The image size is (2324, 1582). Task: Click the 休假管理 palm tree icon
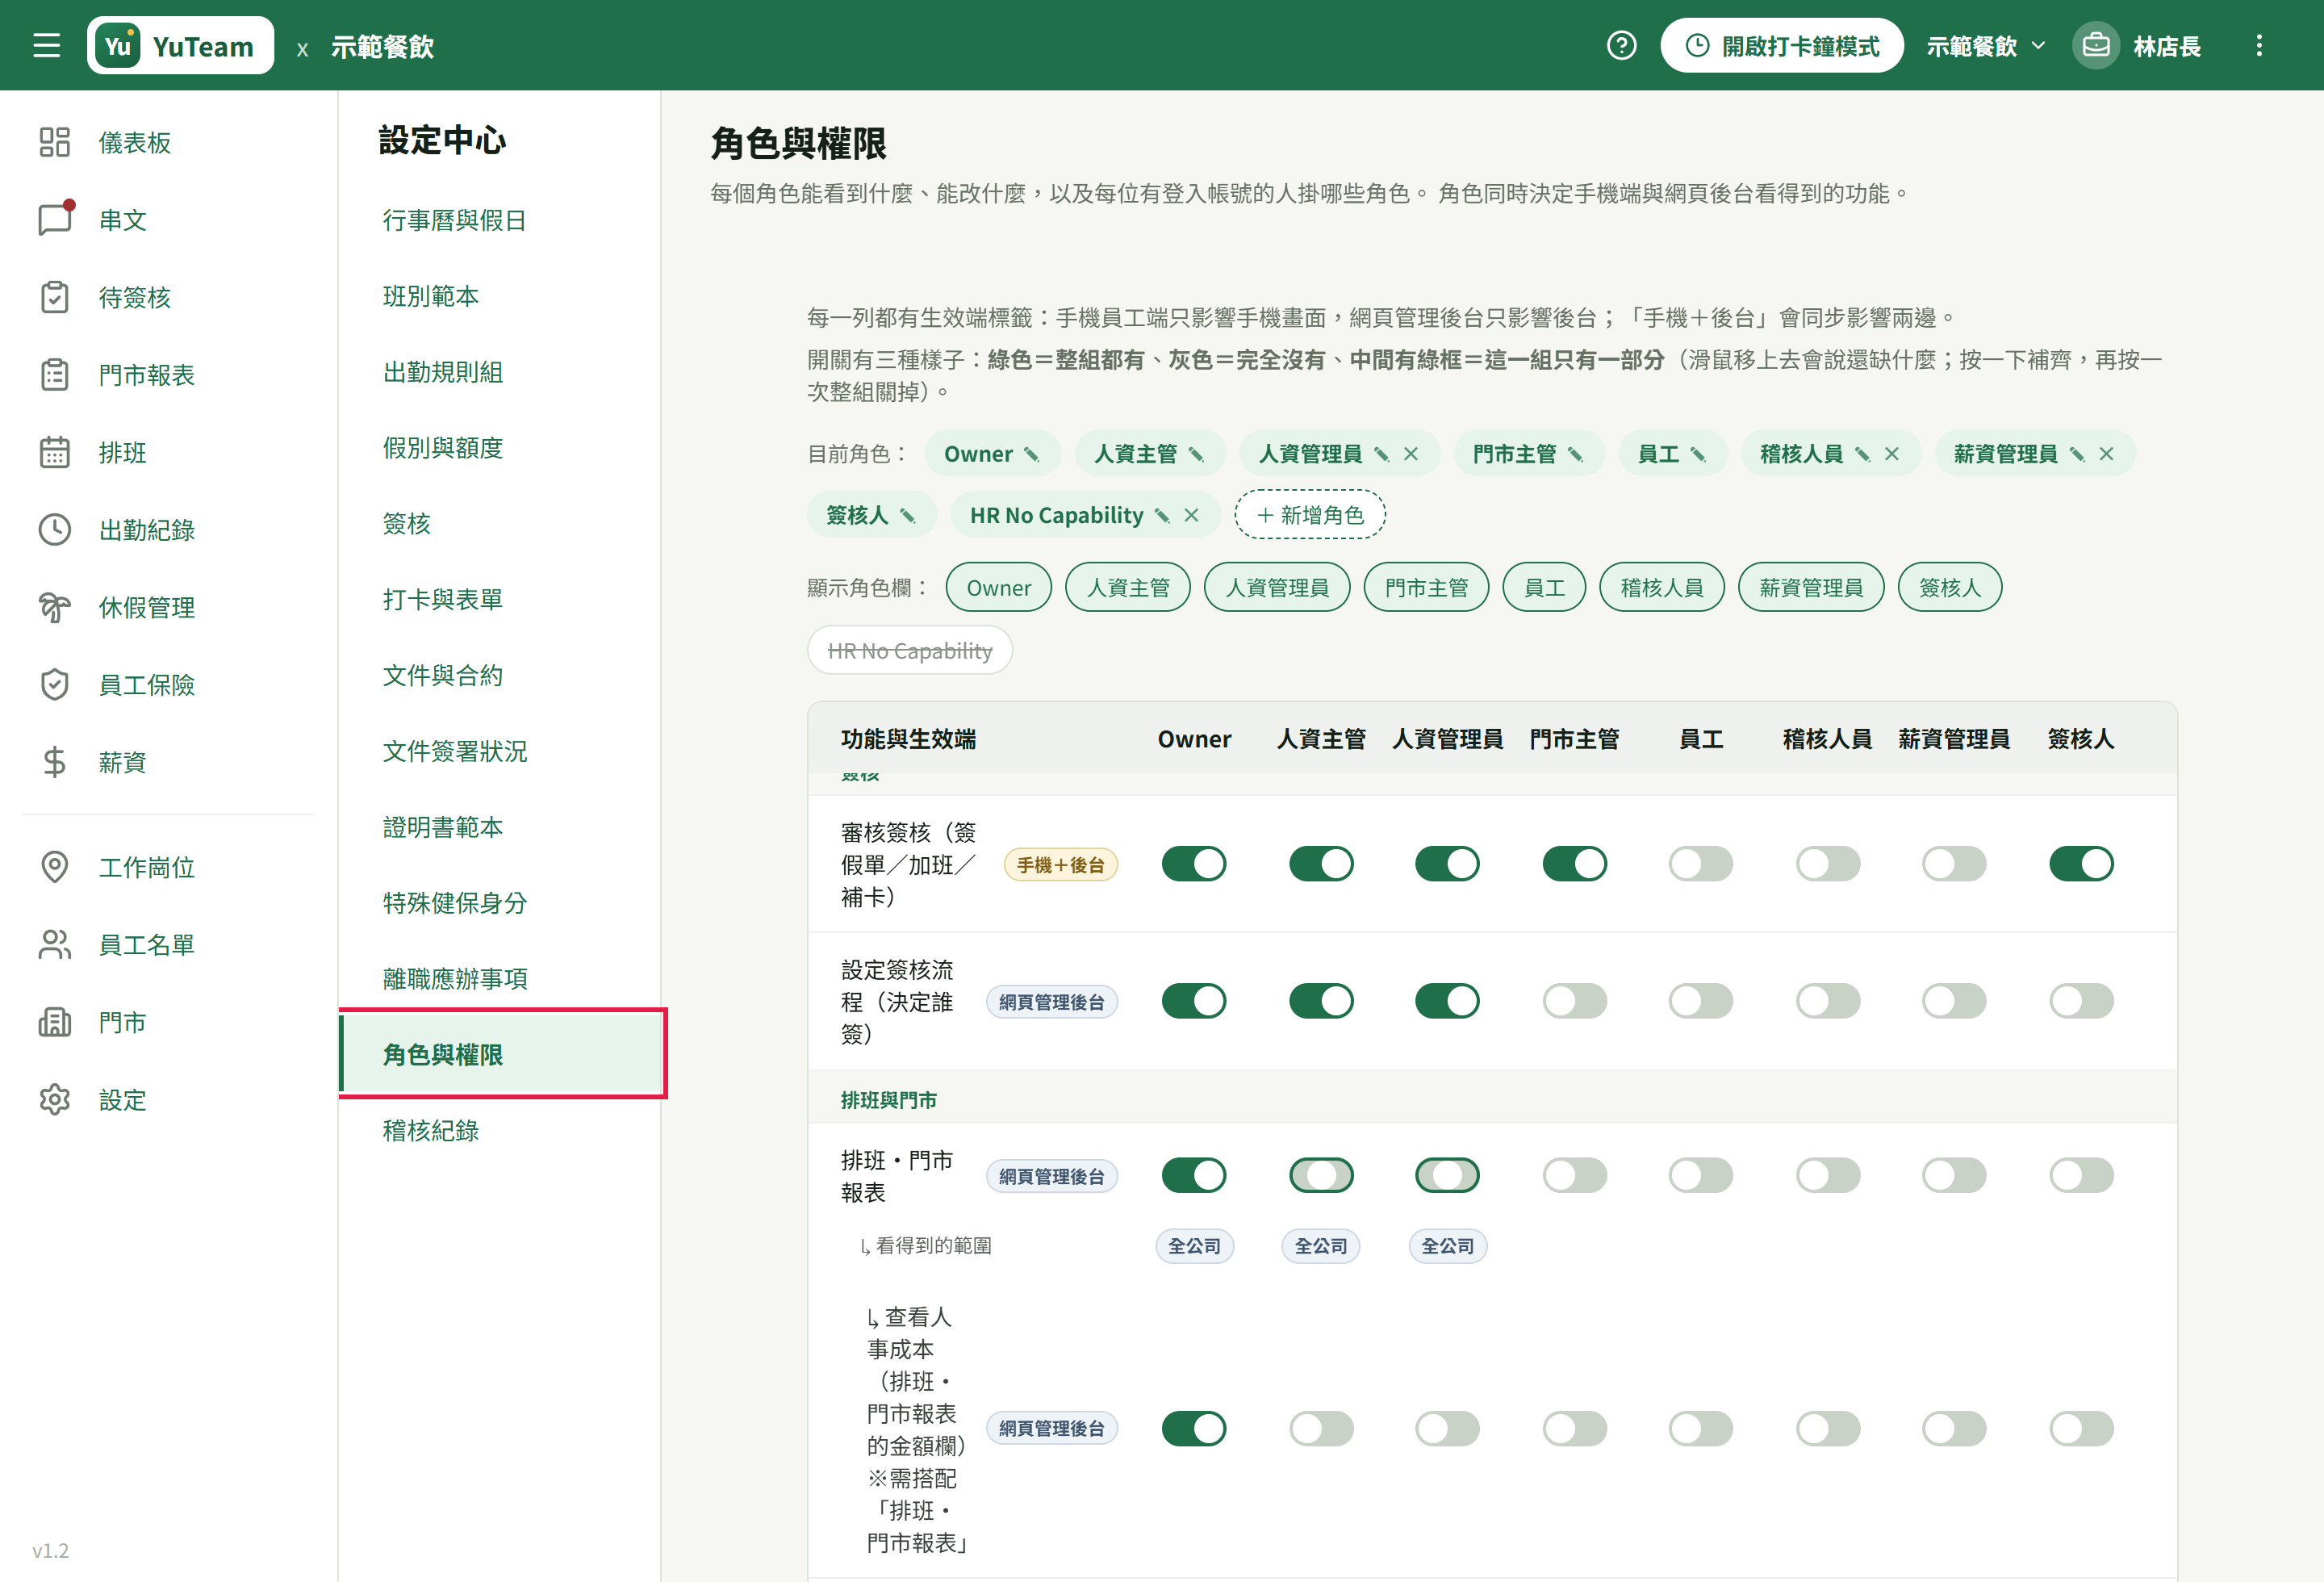point(54,607)
